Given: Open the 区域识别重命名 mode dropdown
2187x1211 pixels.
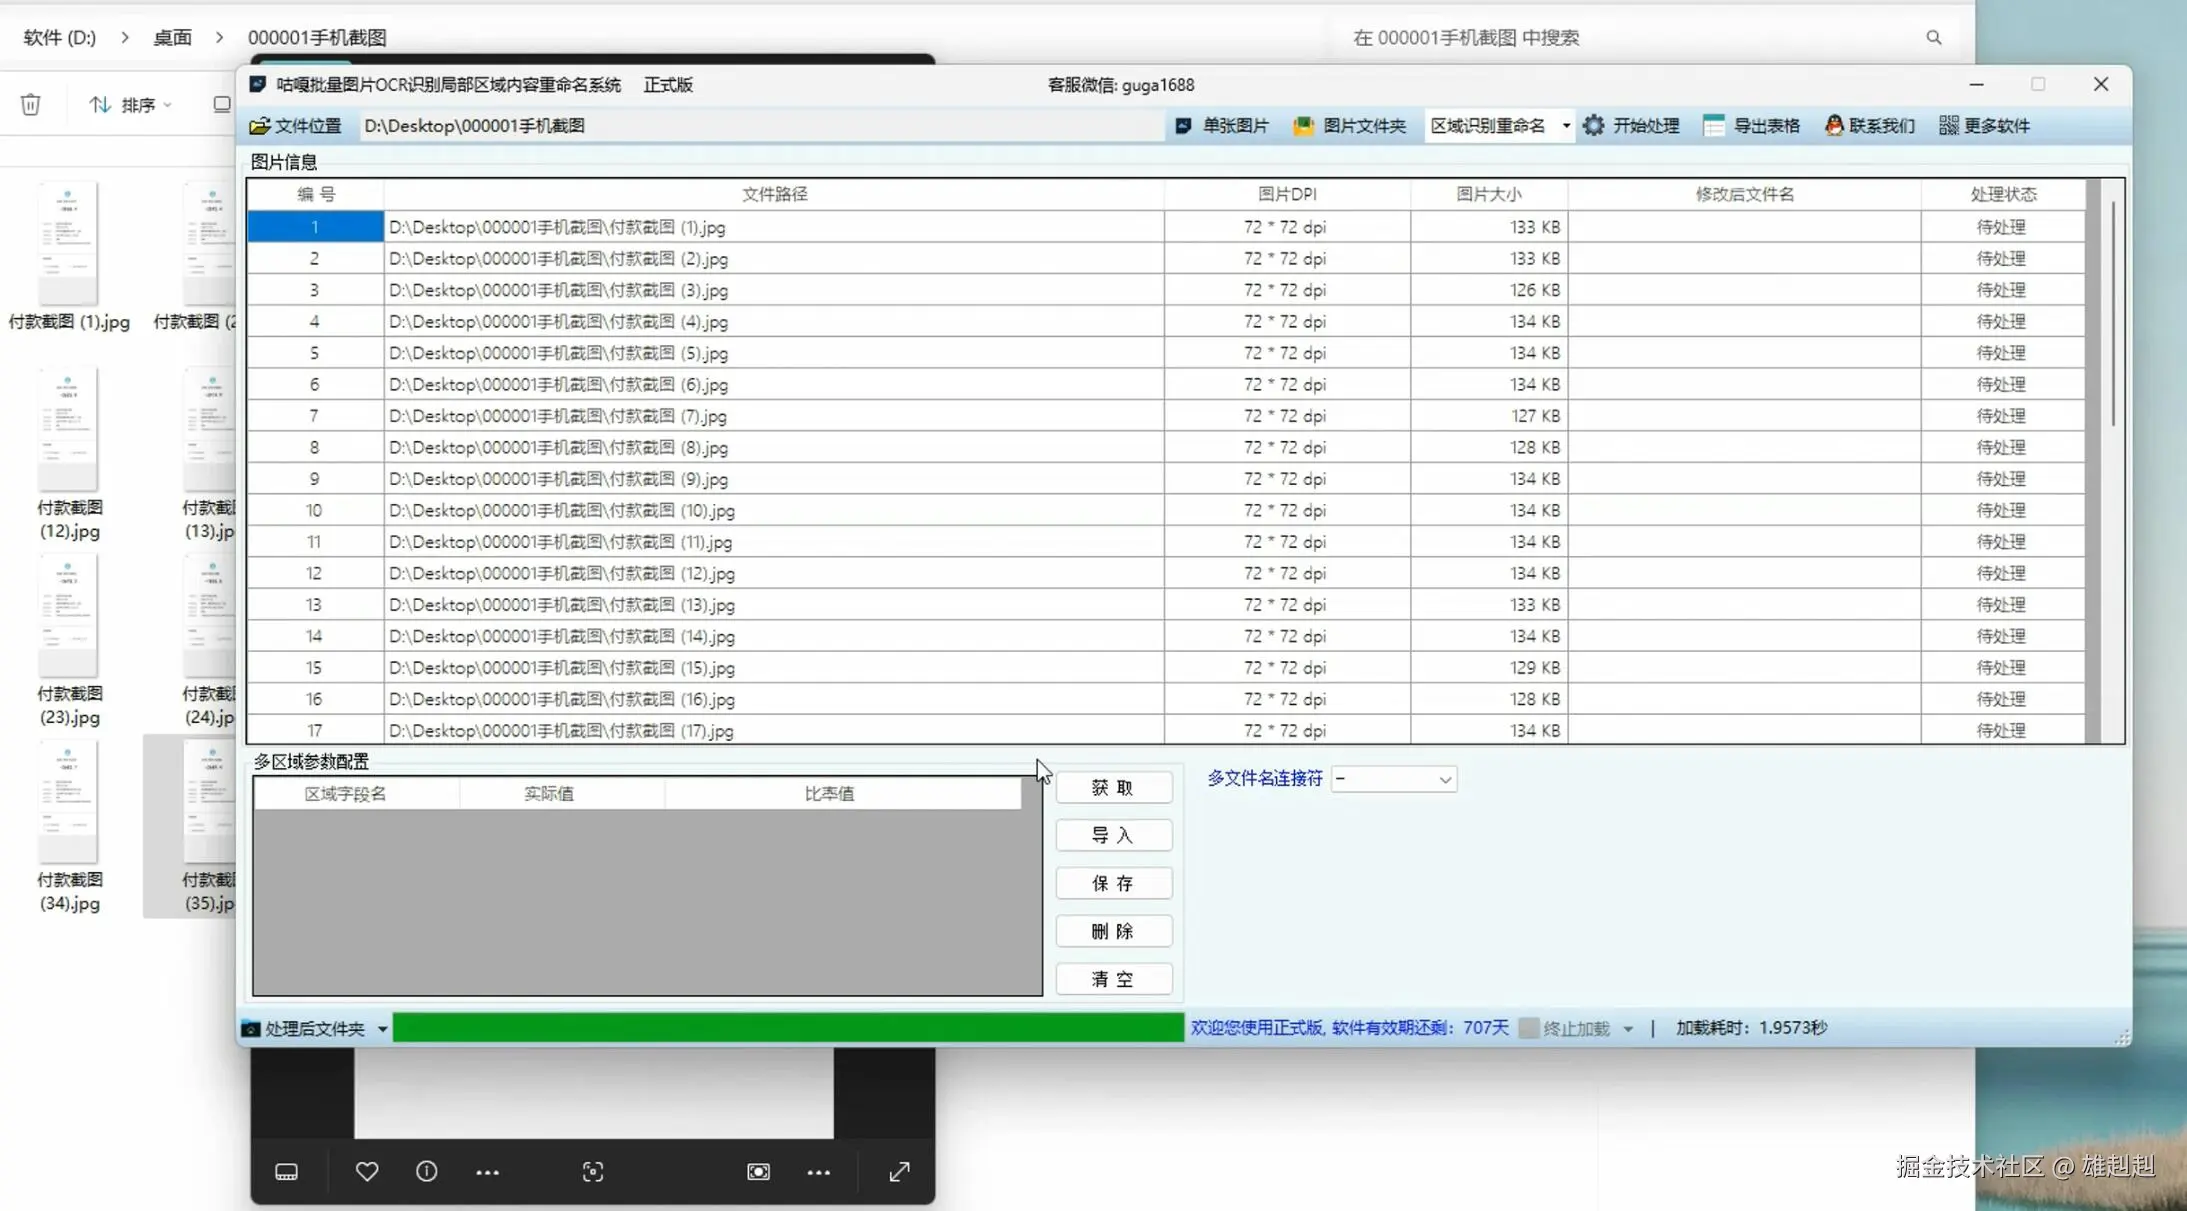Looking at the screenshot, I should pos(1565,126).
